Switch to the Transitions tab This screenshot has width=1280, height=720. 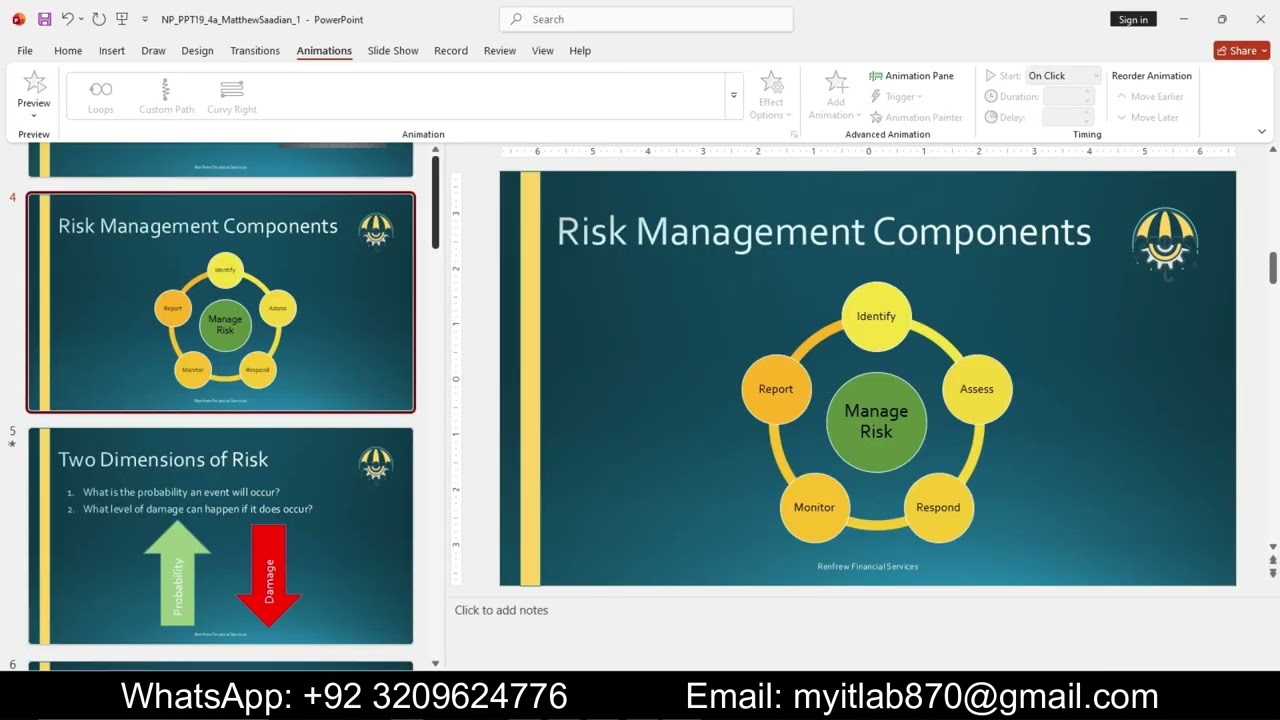pyautogui.click(x=255, y=50)
